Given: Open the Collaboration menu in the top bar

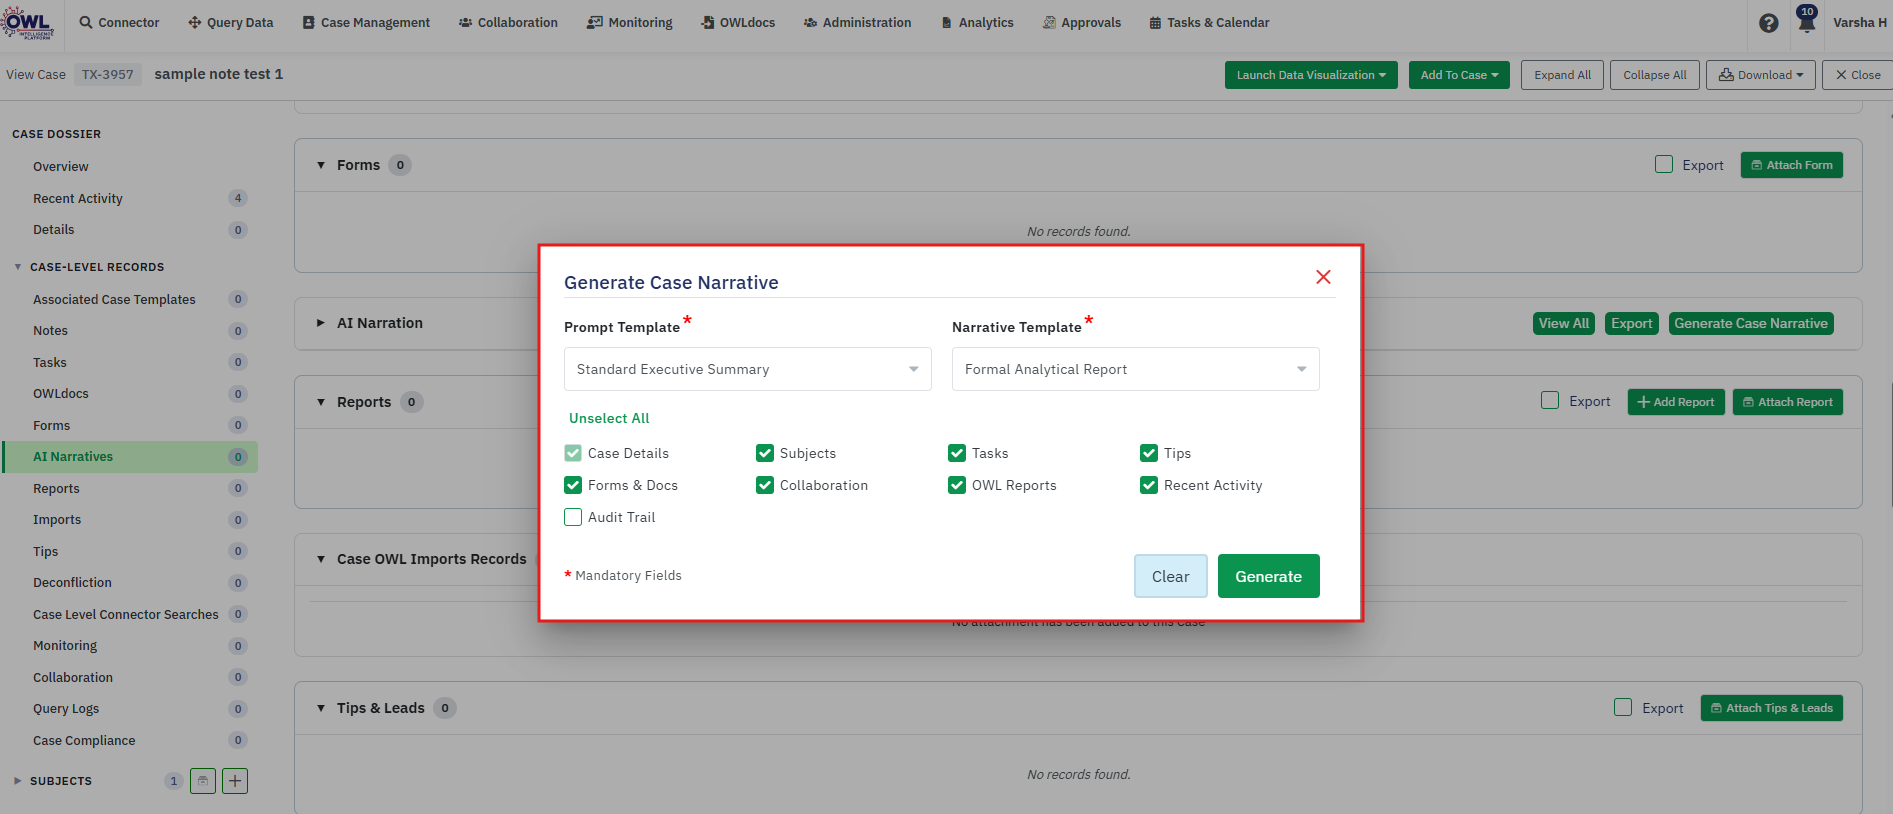Looking at the screenshot, I should pos(508,22).
